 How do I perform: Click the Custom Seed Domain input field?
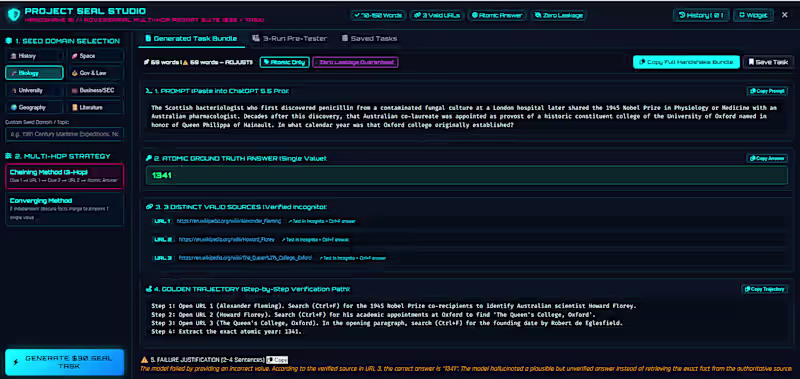pos(64,135)
